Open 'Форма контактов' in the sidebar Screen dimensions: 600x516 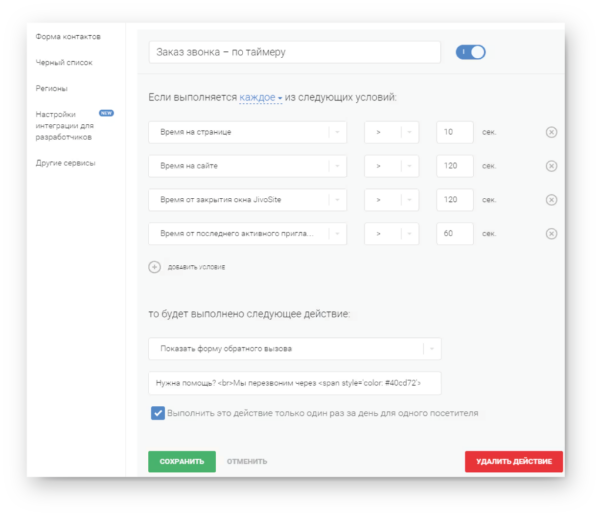68,37
